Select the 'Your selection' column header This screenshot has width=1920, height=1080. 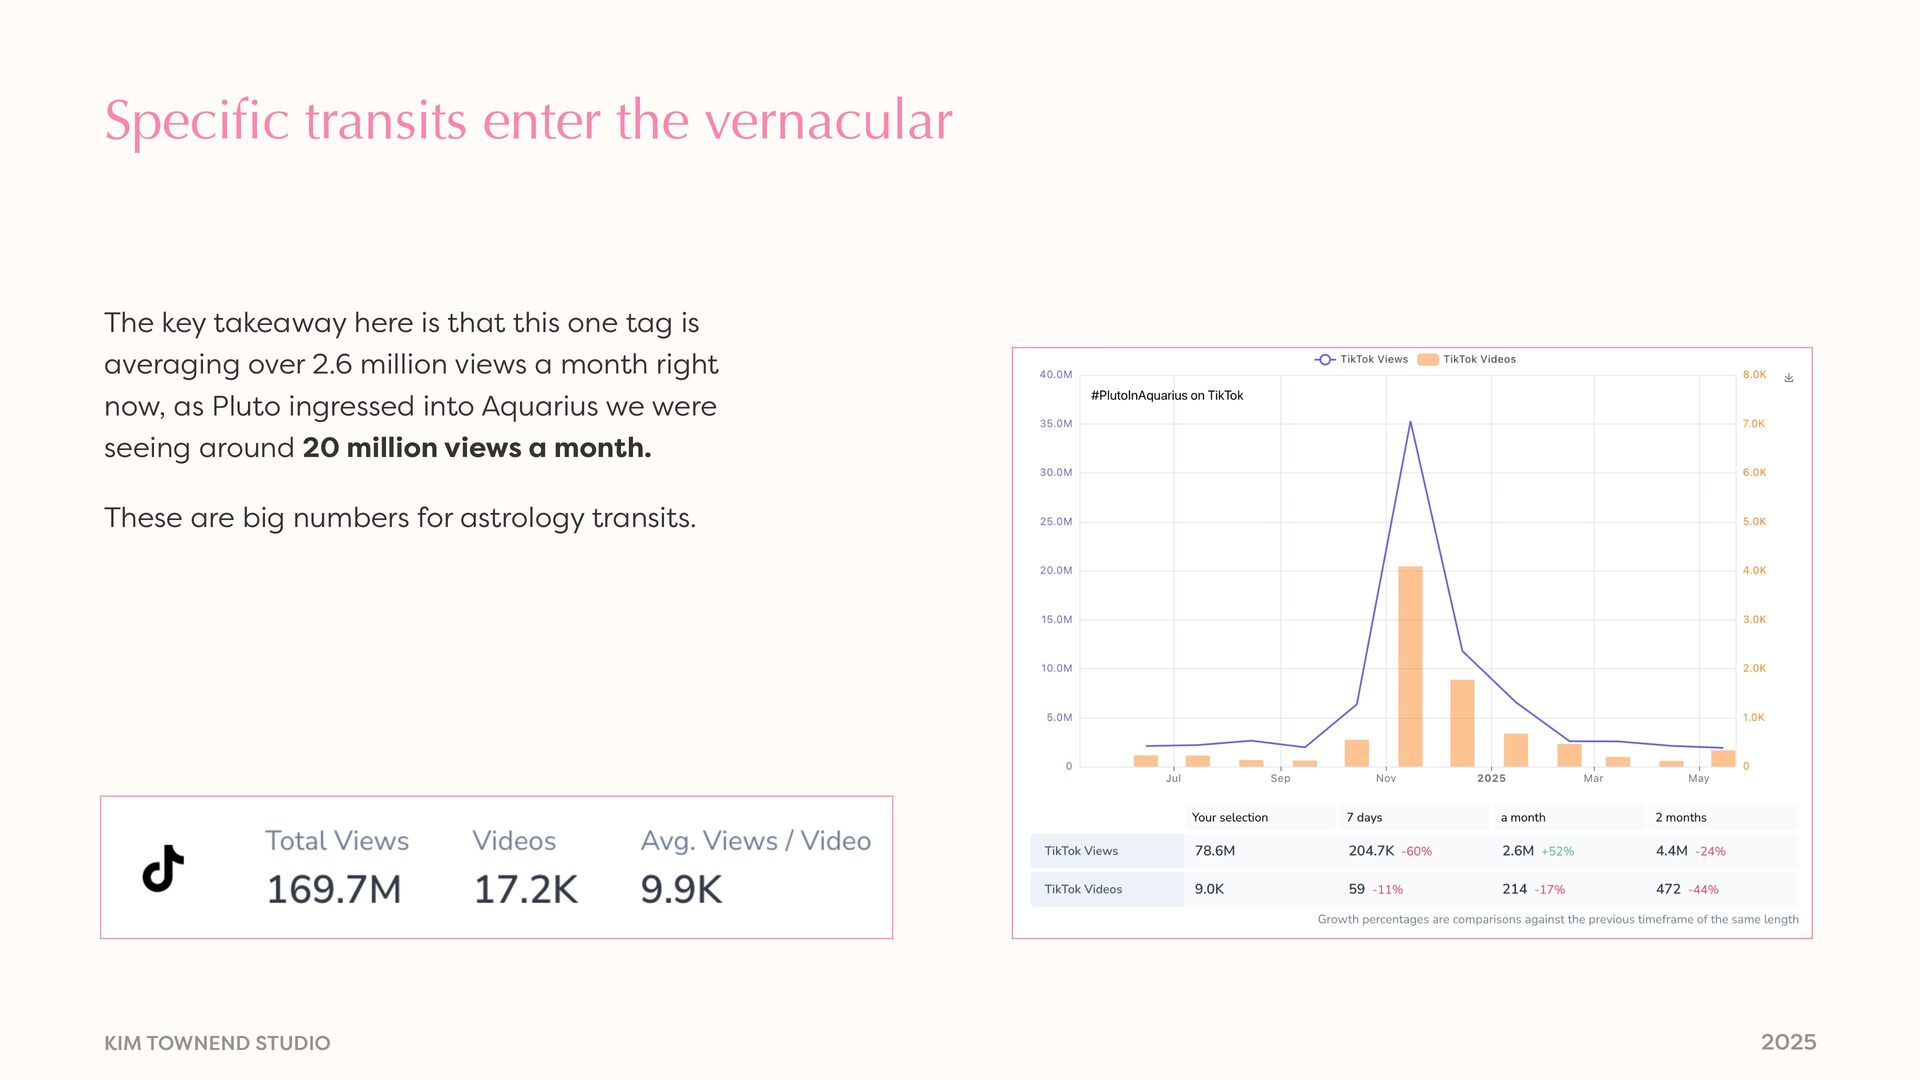pos(1229,818)
